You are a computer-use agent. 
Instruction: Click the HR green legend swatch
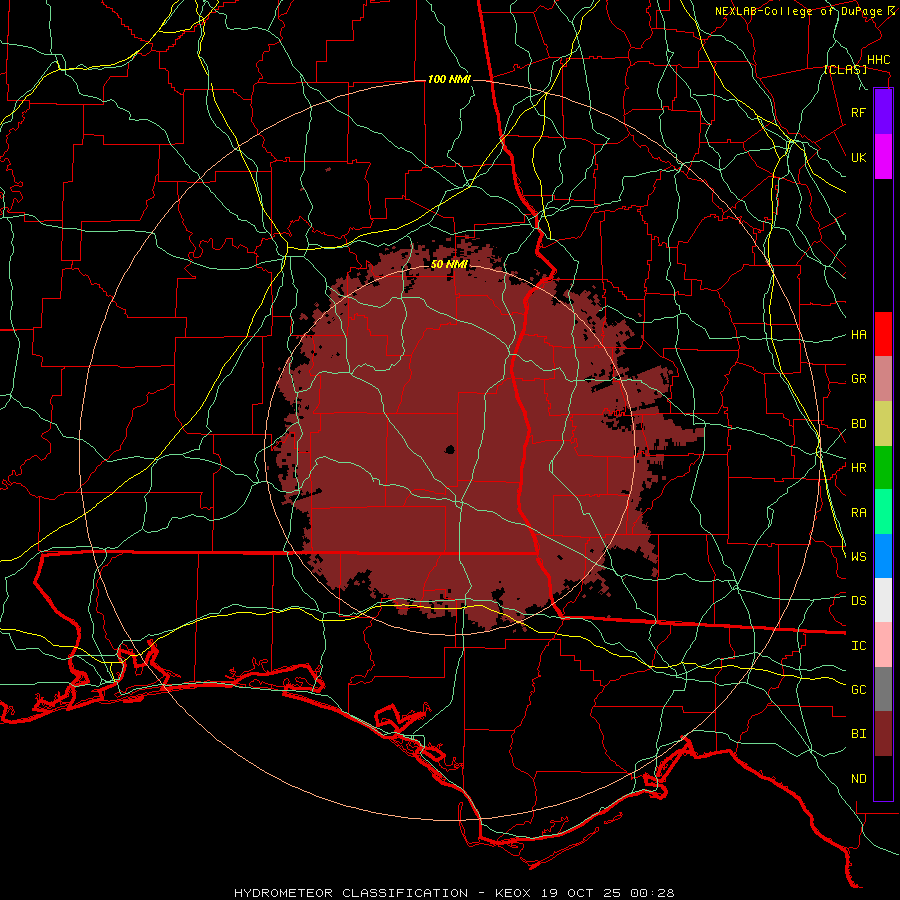883,468
